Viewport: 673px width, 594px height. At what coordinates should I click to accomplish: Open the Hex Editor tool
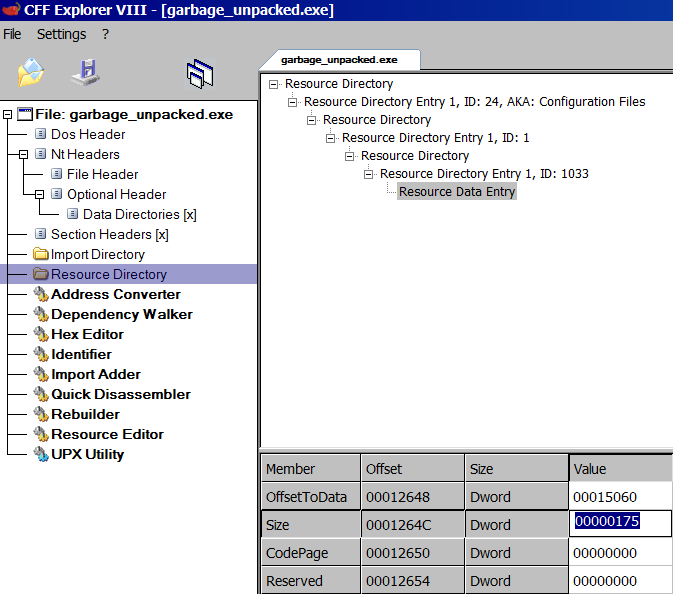point(87,334)
